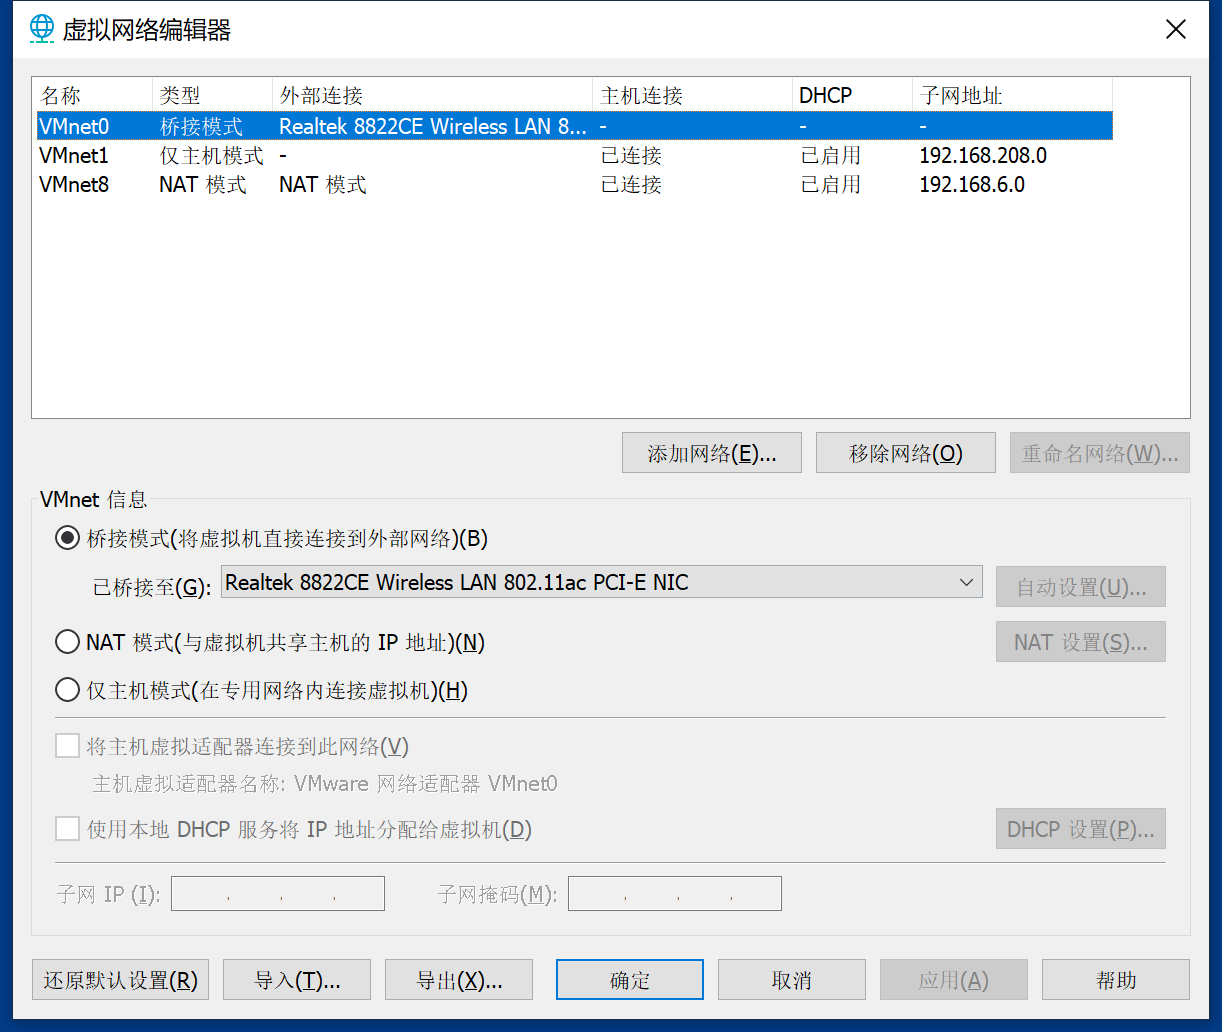This screenshot has height=1032, width=1222.
Task: Click VMnet8 NAT 模式 external connection cell
Action: click(x=323, y=184)
